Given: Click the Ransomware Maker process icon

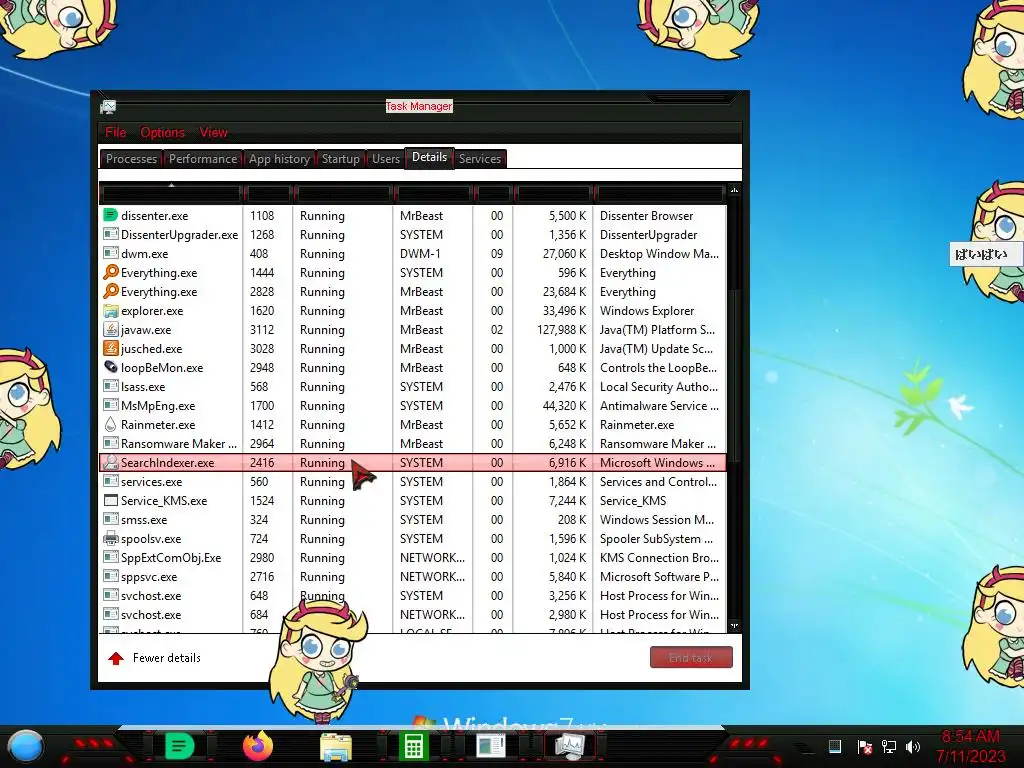Looking at the screenshot, I should click(x=111, y=443).
